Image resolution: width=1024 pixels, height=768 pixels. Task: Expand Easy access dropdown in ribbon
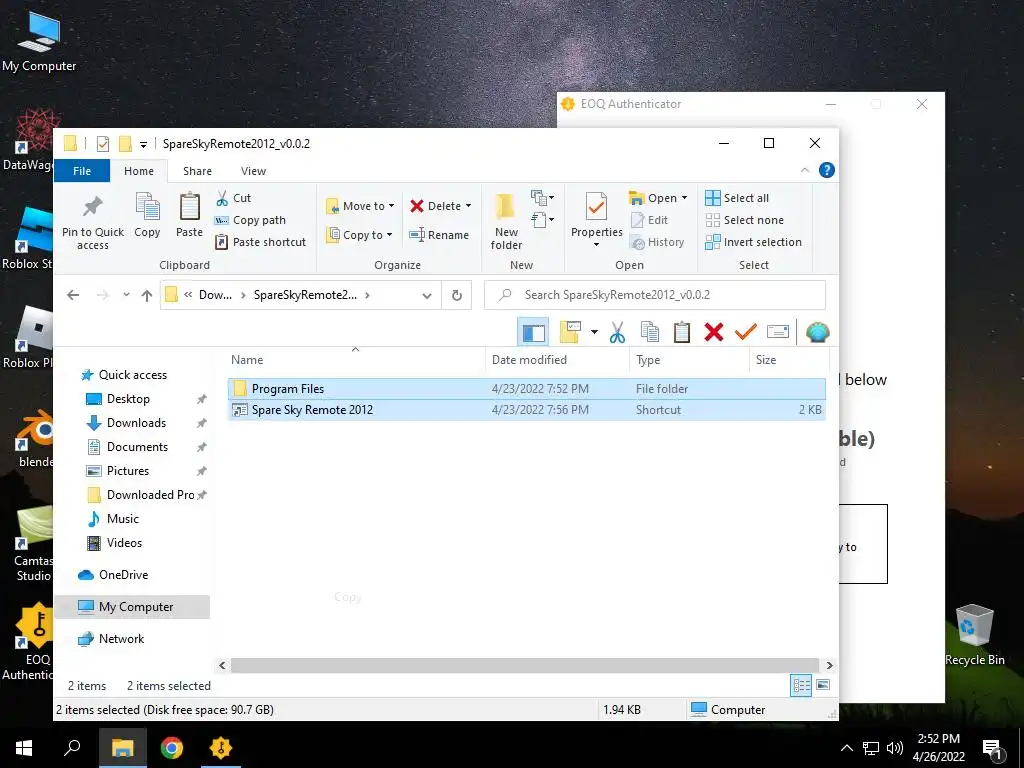543,219
